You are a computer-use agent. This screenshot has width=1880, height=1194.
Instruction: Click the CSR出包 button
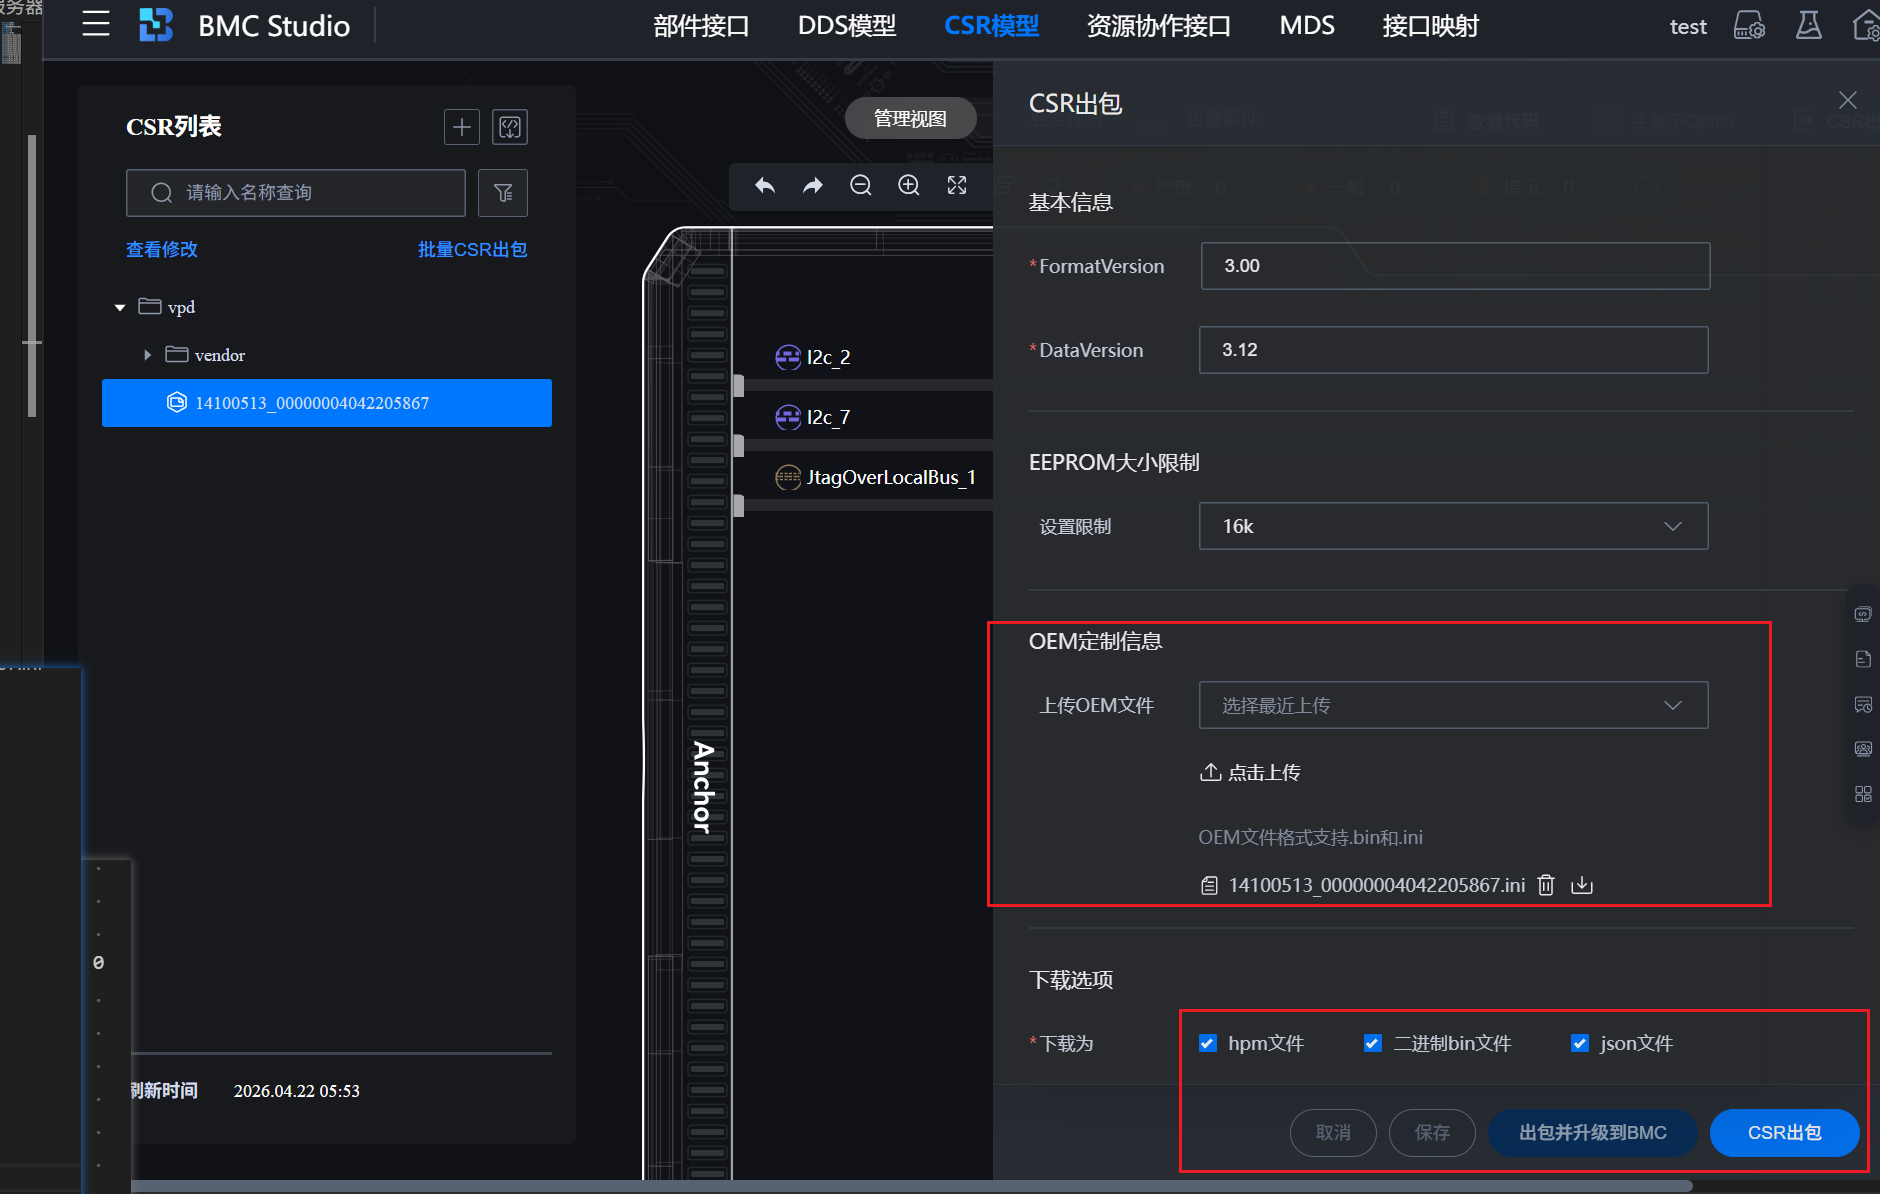tap(1784, 1132)
